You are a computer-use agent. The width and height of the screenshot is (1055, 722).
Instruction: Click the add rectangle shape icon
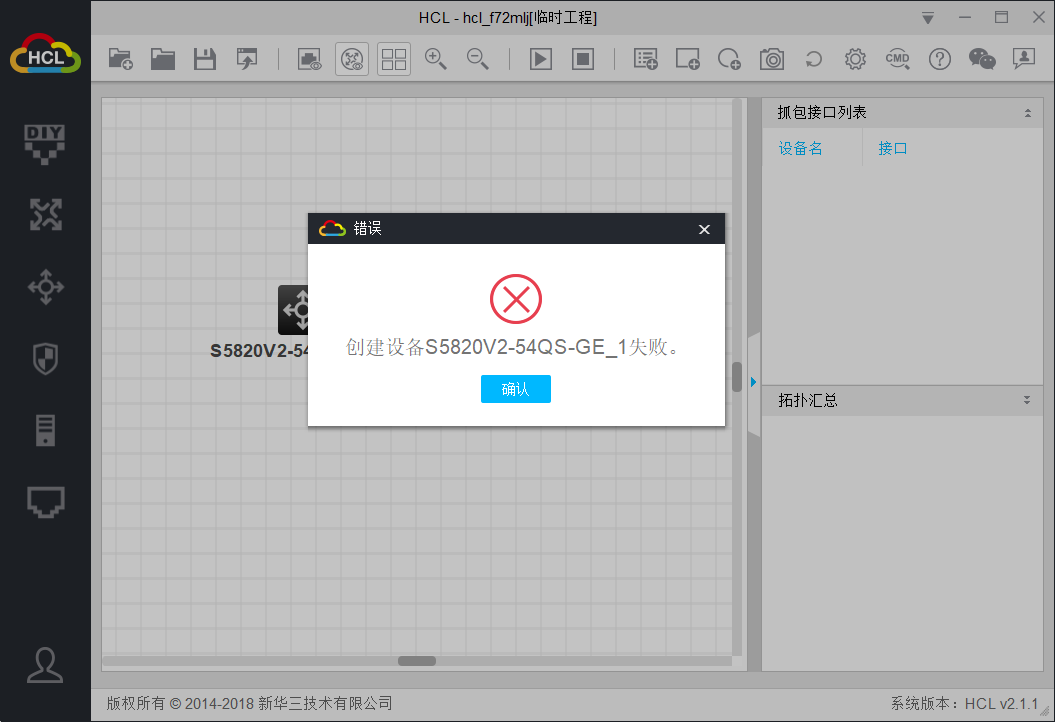pyautogui.click(x=688, y=59)
